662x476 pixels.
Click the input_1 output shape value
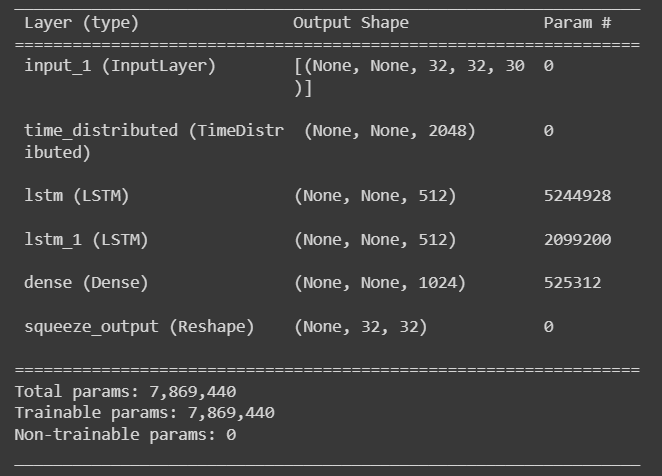pos(408,66)
